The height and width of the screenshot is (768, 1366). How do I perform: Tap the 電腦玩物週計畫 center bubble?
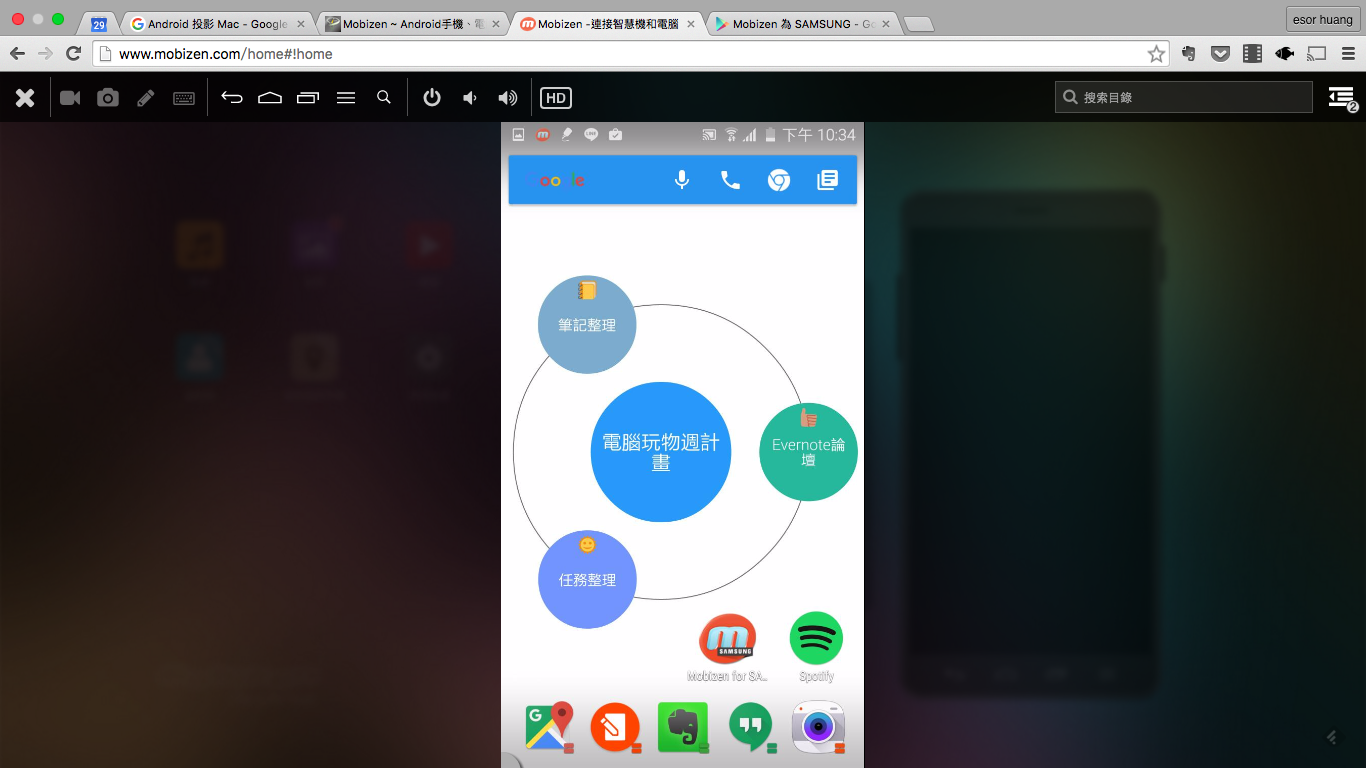[x=661, y=452]
